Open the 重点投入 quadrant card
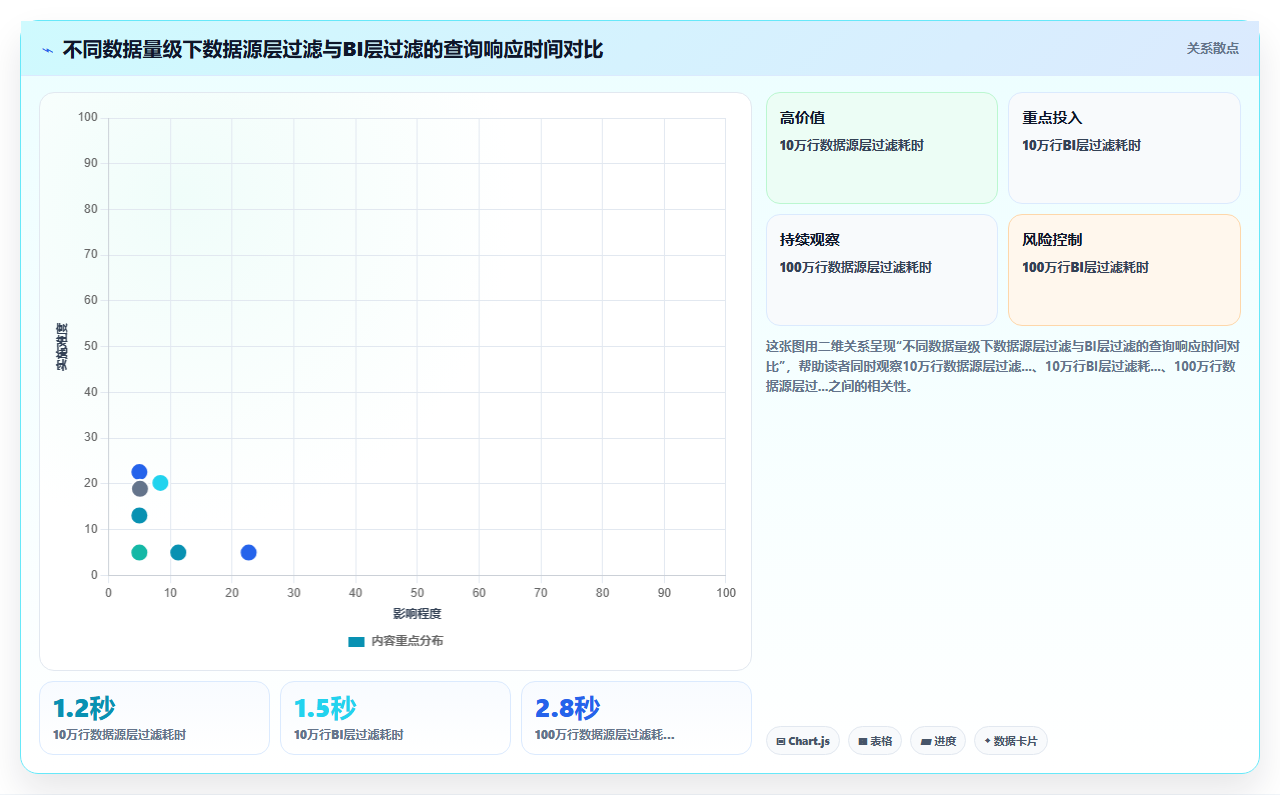This screenshot has width=1280, height=795. click(x=1124, y=148)
